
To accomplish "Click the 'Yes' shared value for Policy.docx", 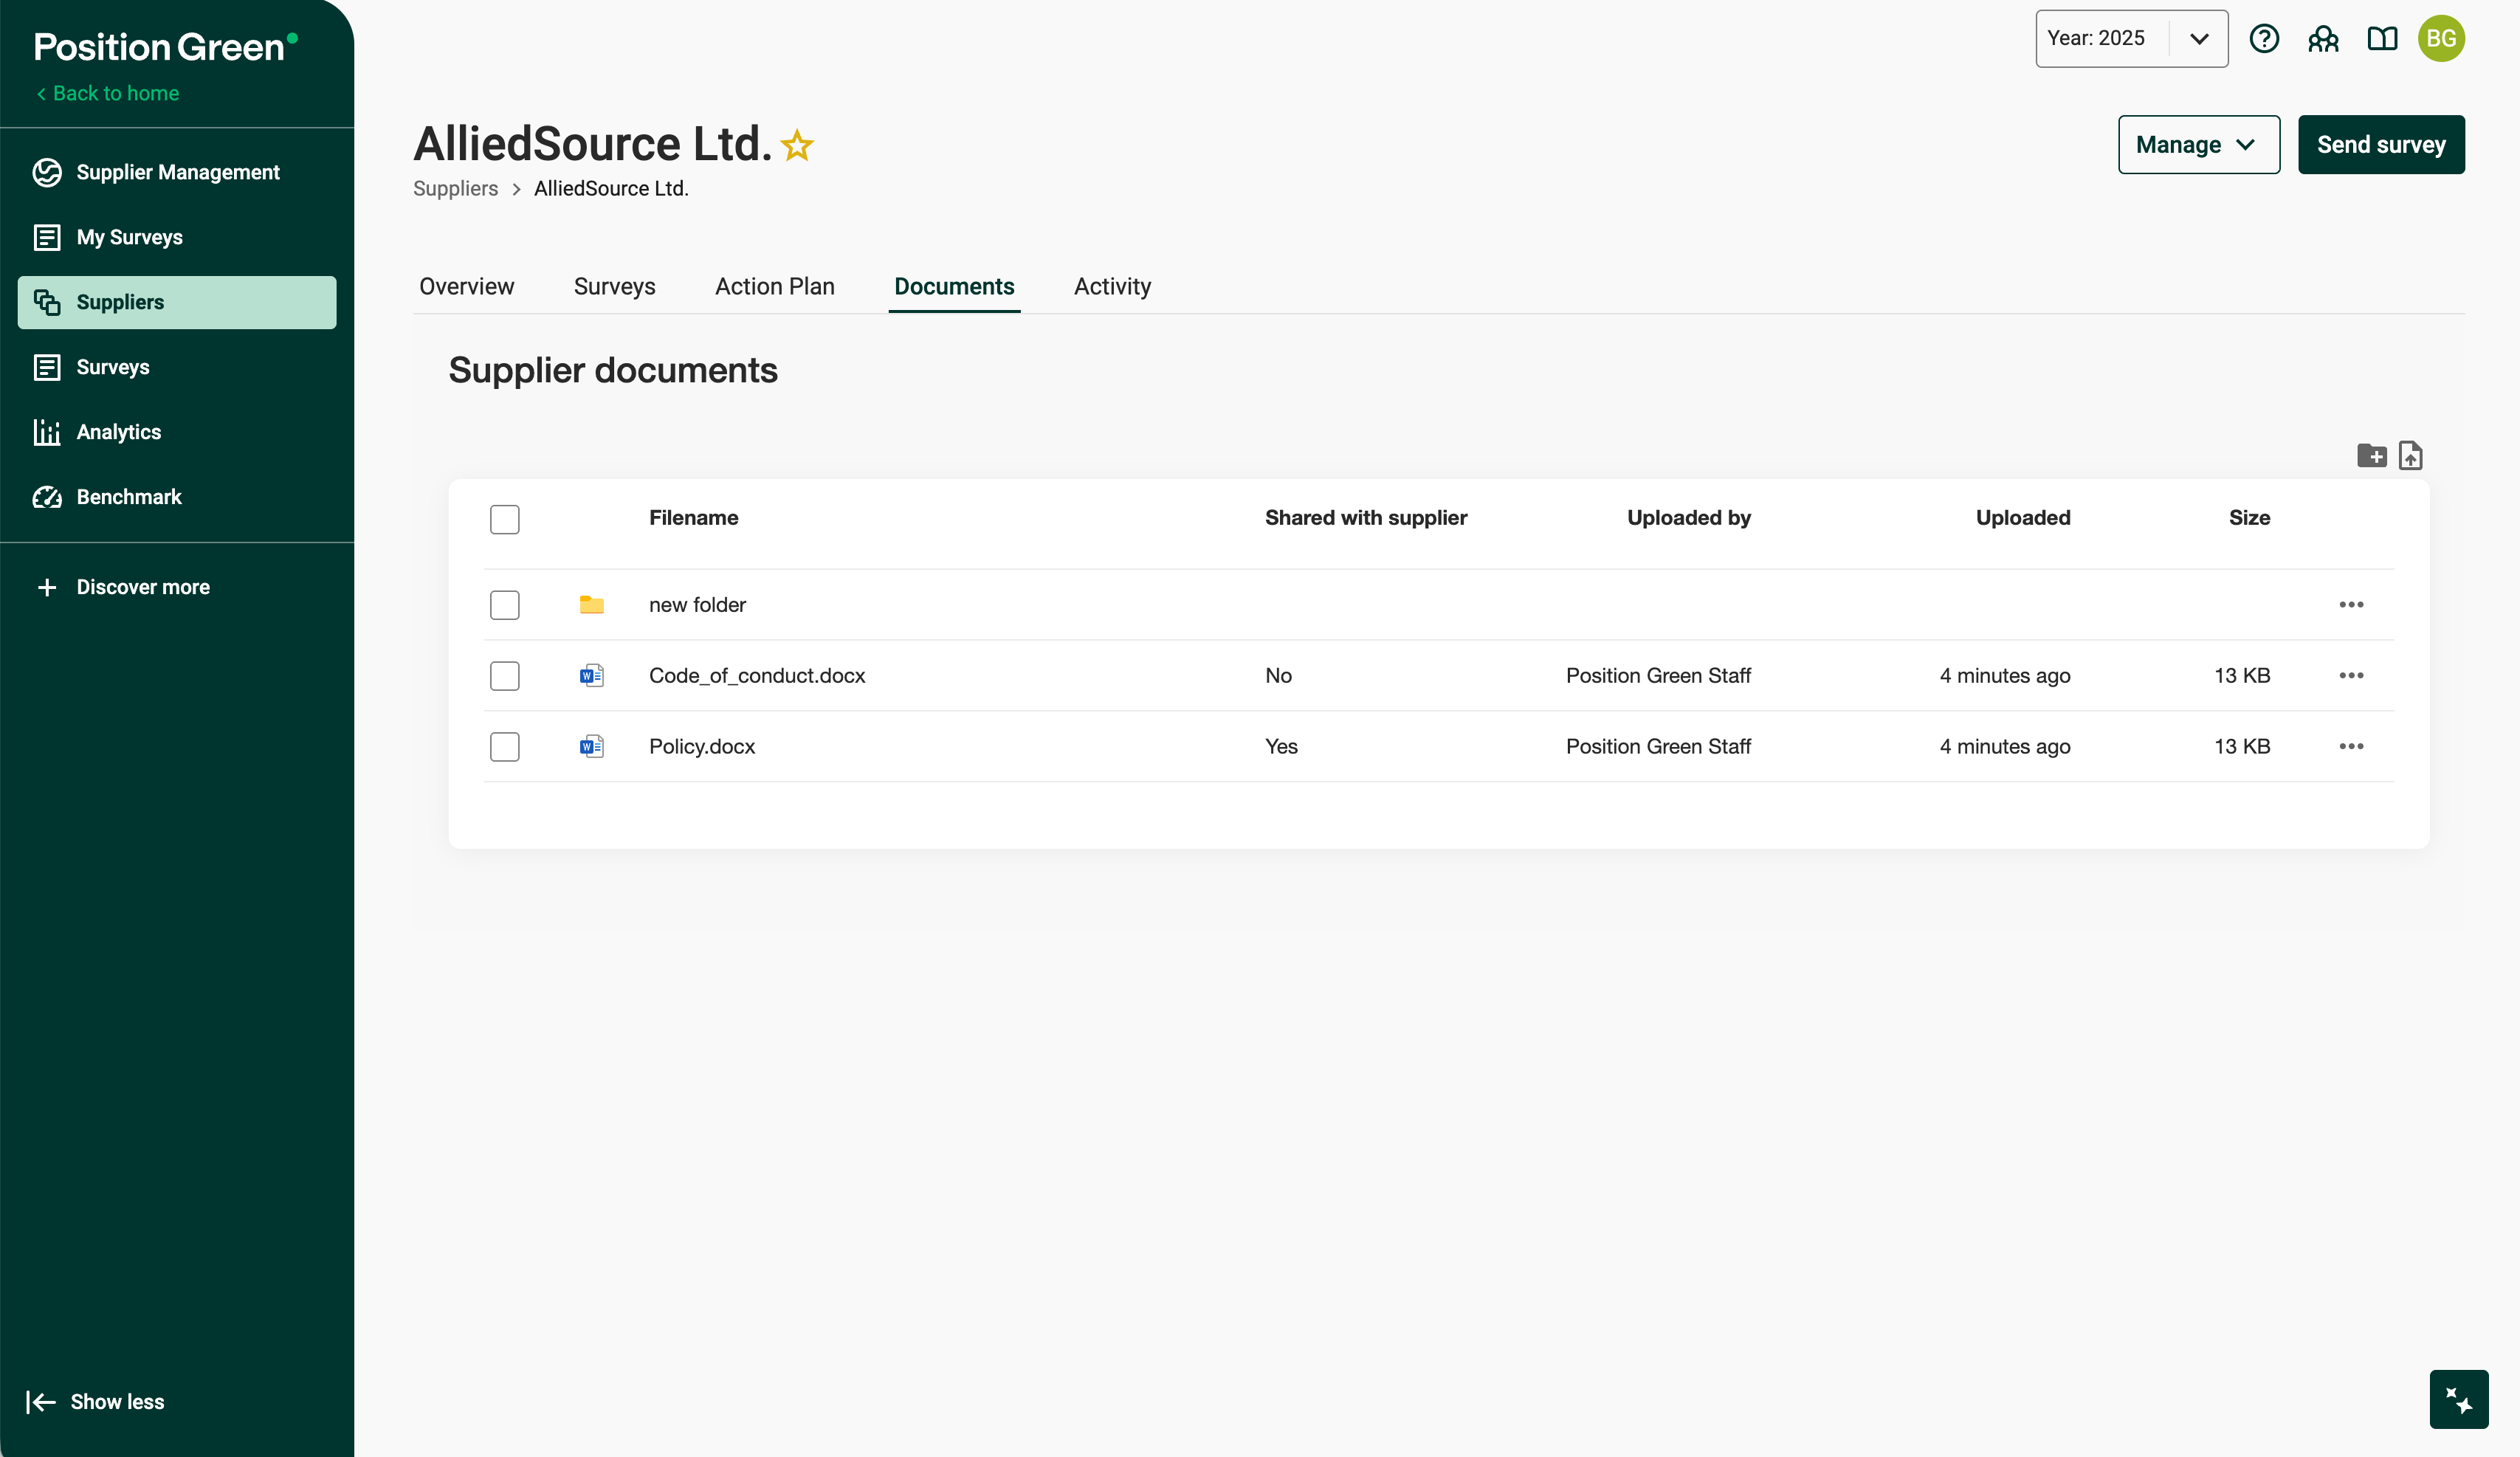I will 1281,747.
